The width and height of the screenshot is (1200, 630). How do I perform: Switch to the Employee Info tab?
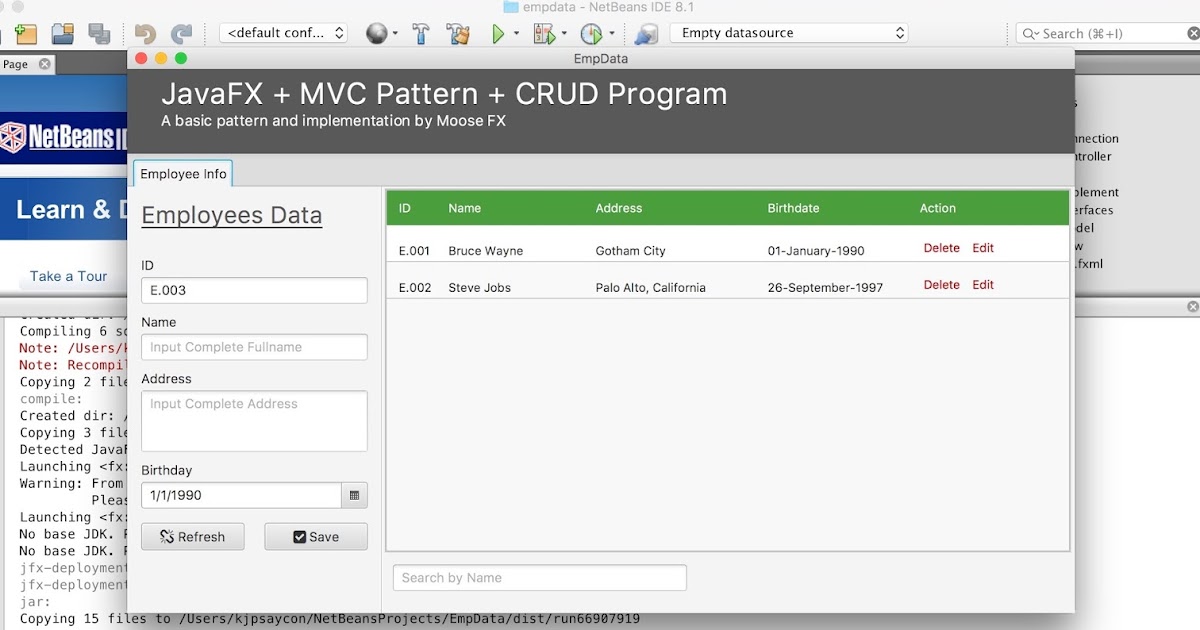click(182, 173)
